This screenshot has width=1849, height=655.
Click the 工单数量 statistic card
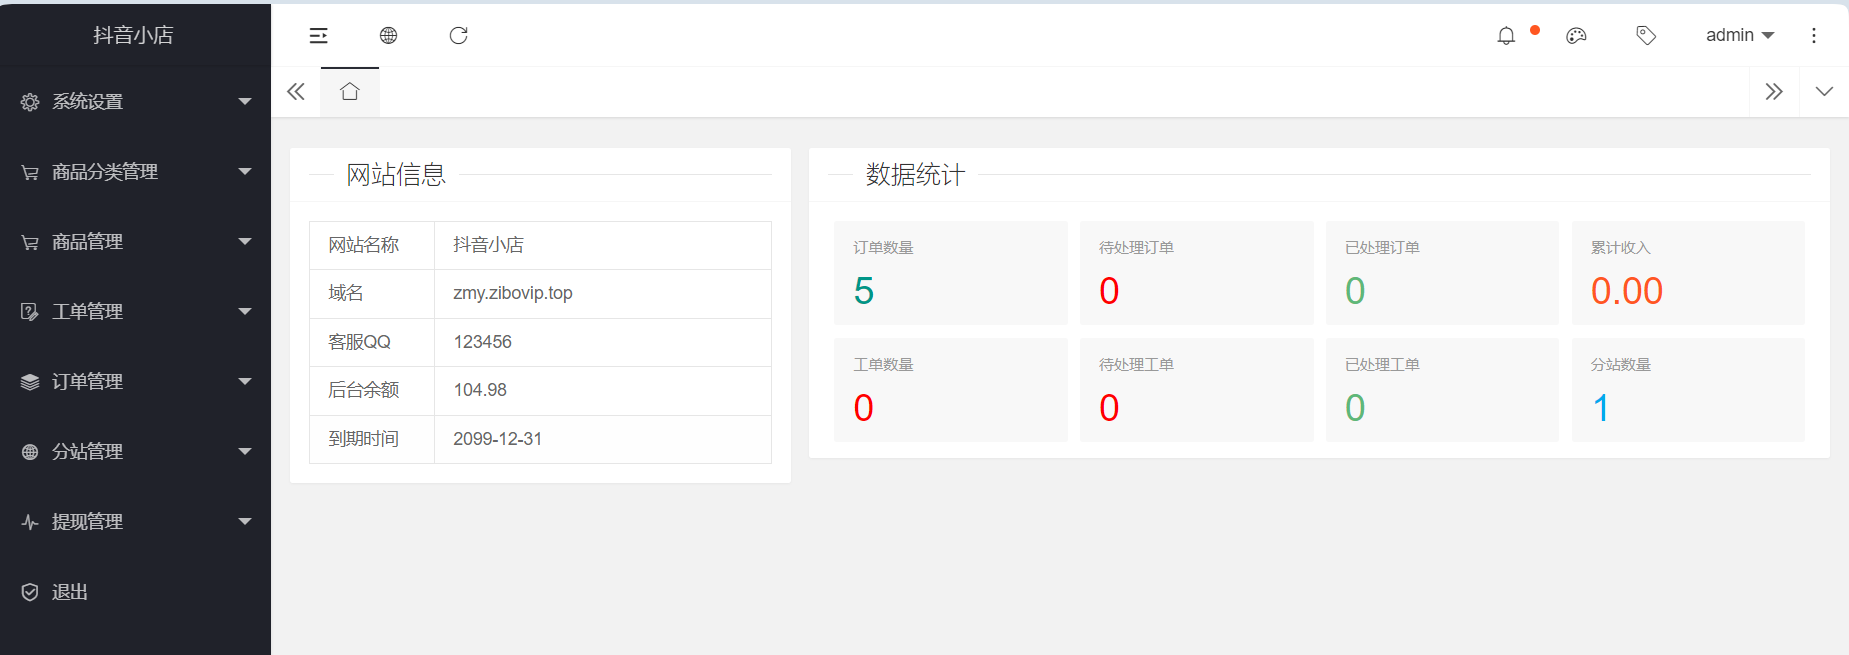[x=950, y=390]
